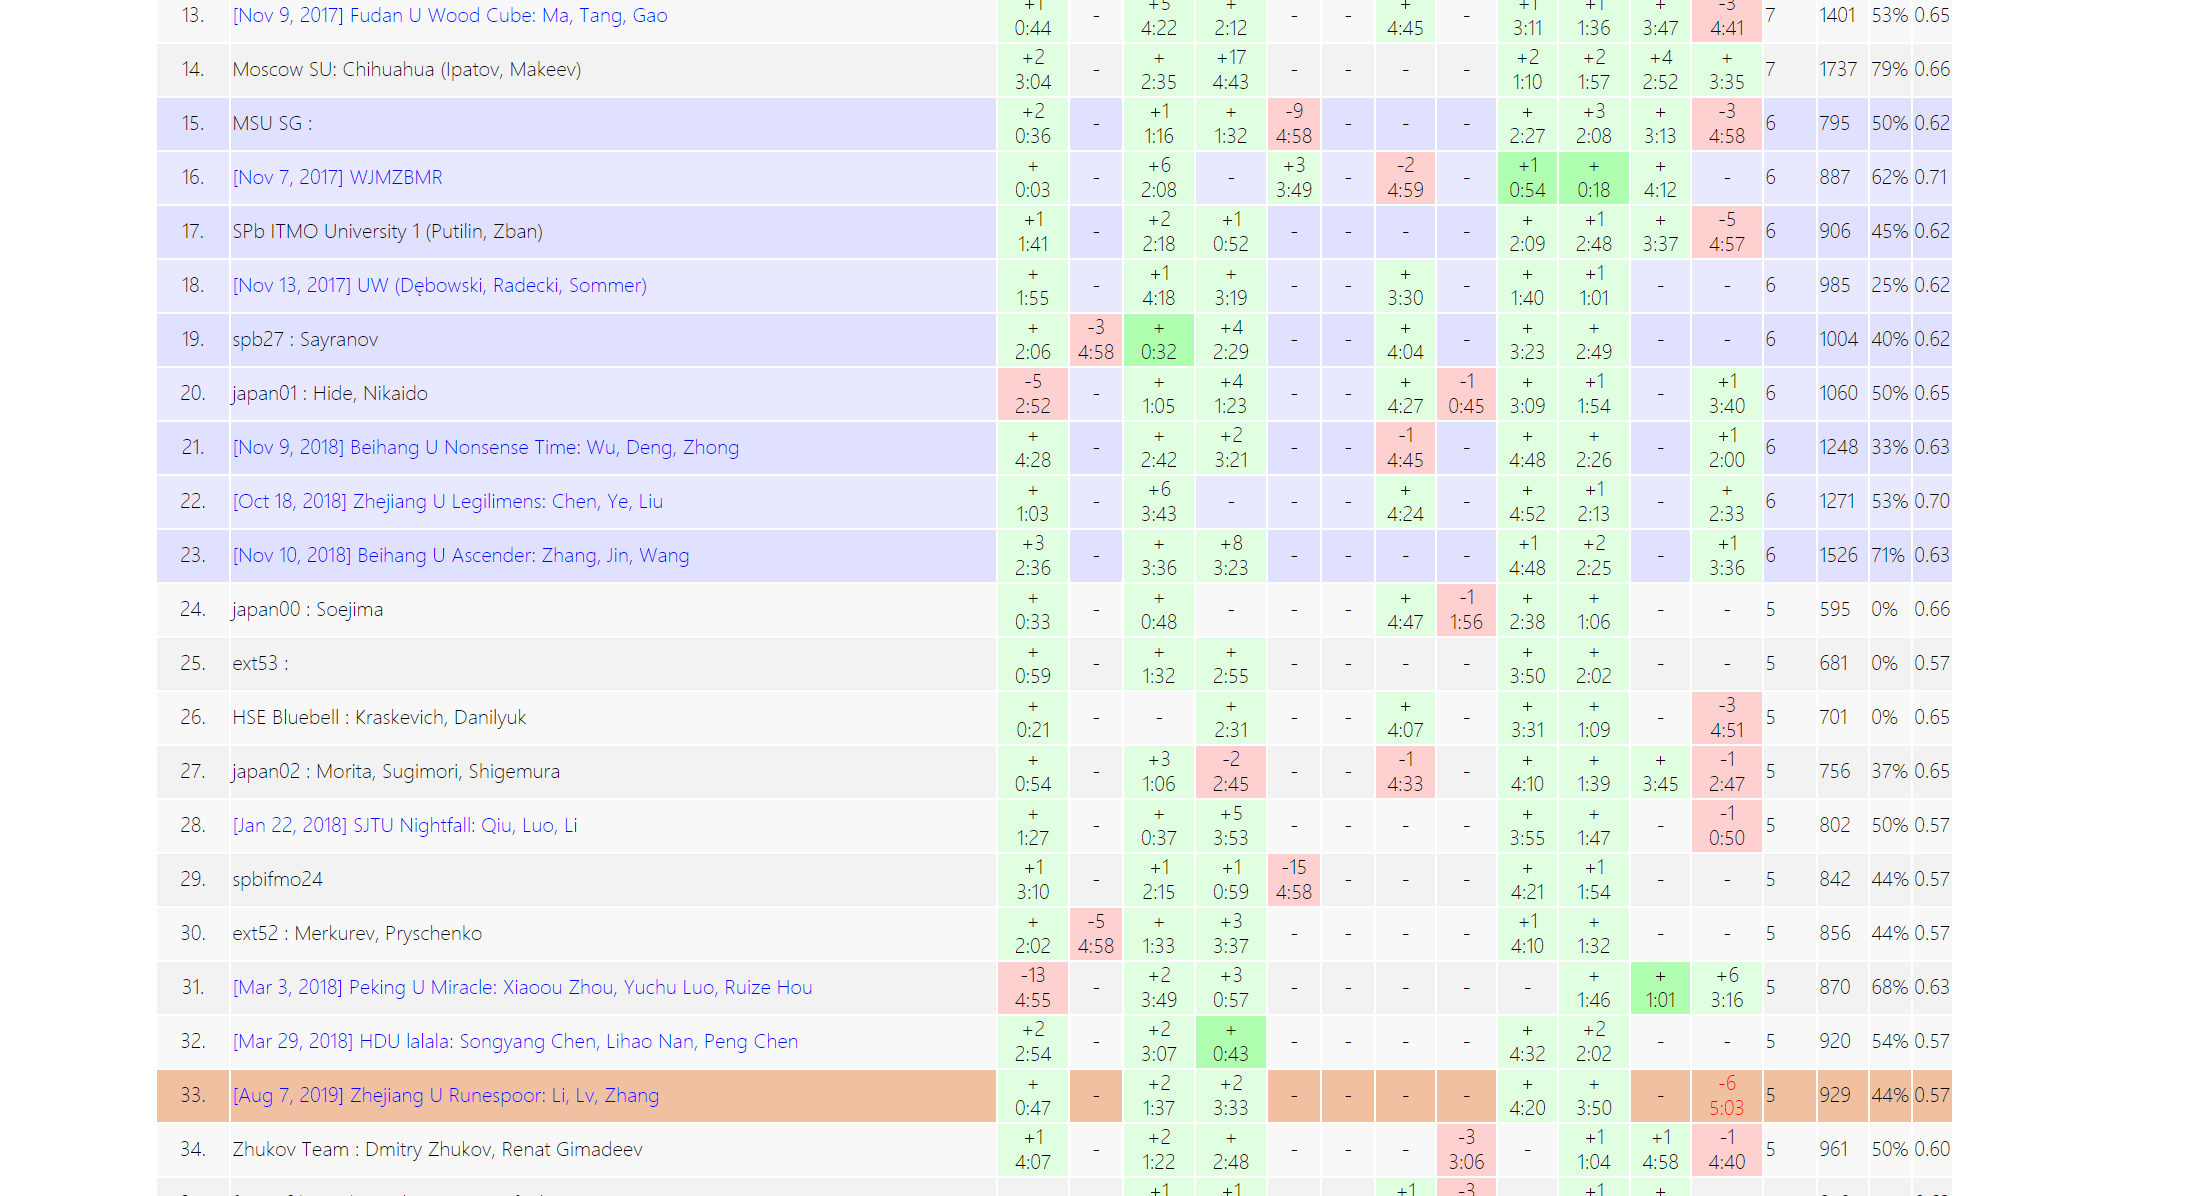Click the bright green 0:32 cell in spb27 row

click(x=1158, y=340)
